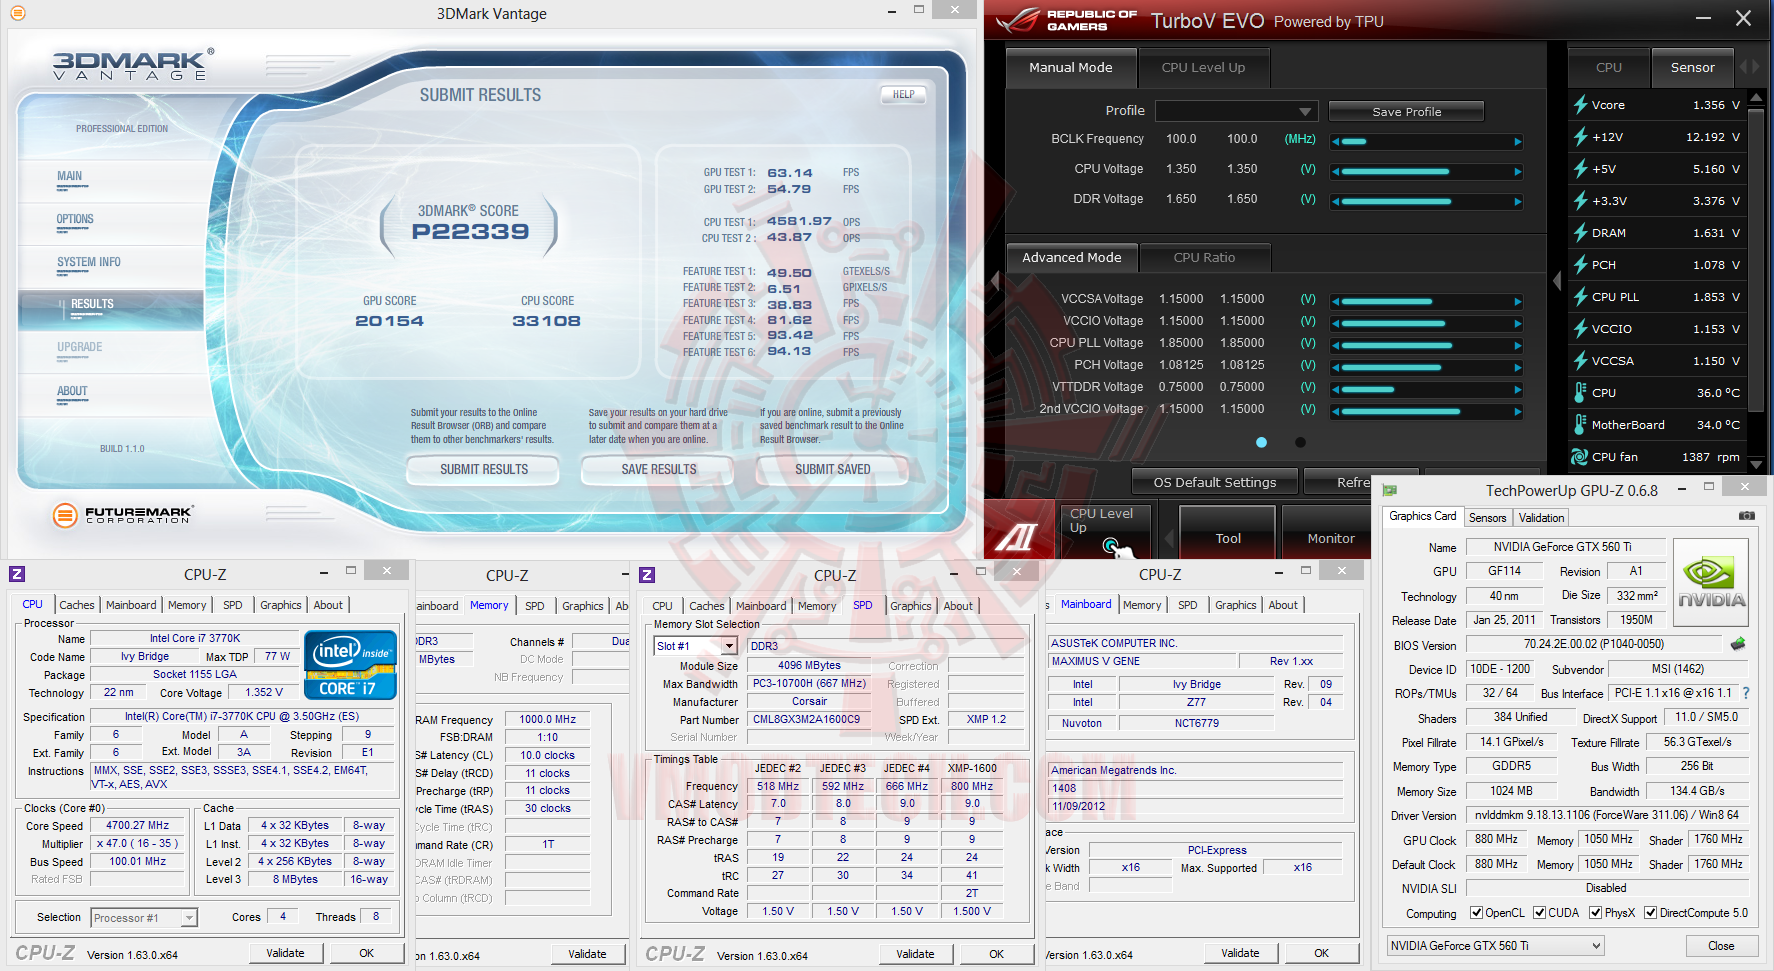Toggle the OpenCL checkbox in GPU-Z

pos(1476,913)
